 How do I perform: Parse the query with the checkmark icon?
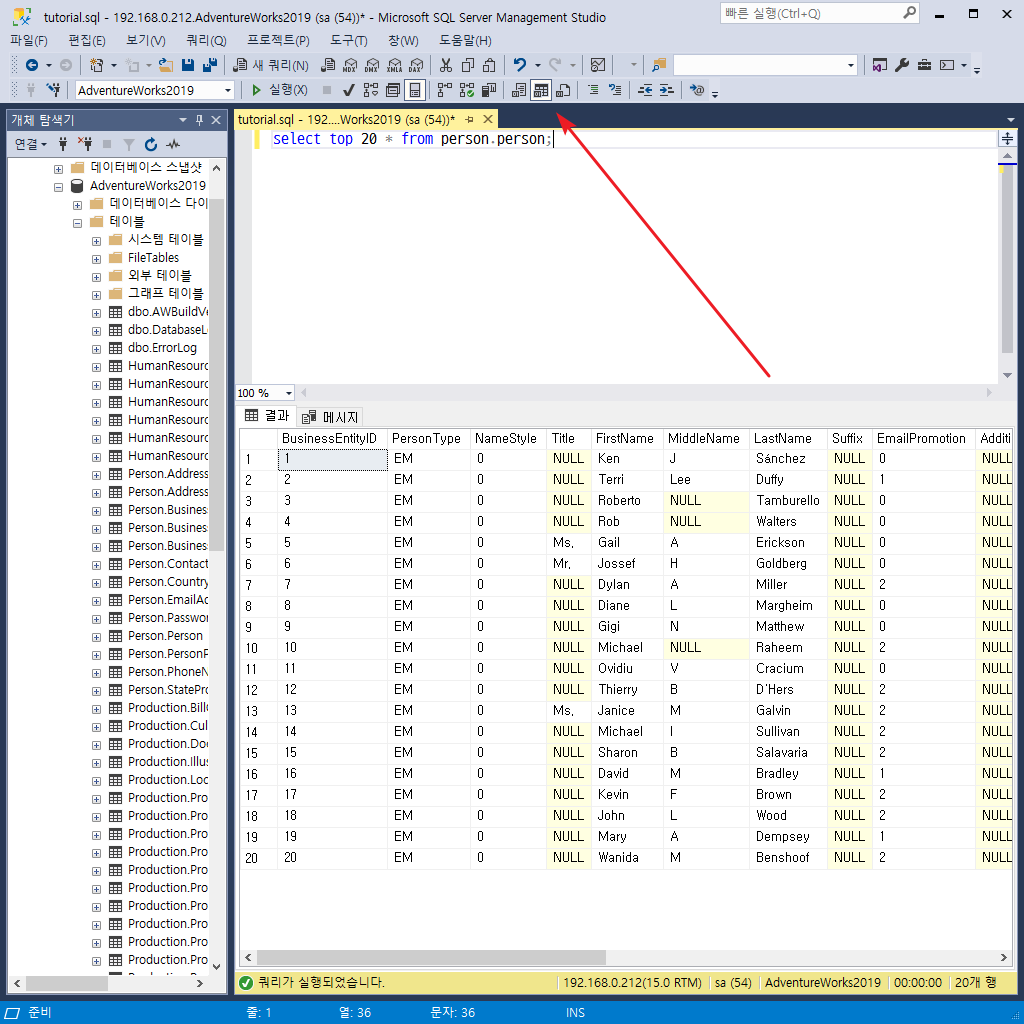pos(349,89)
